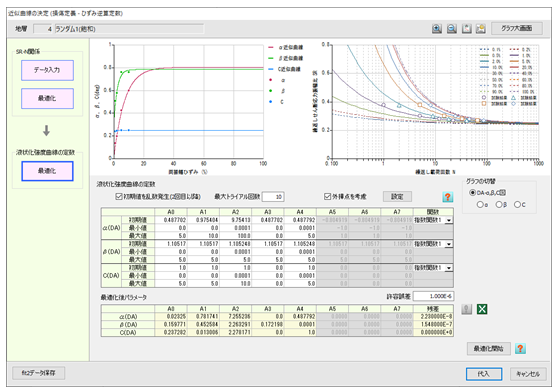Viewport: 558px width, 391px height.
Task: Open function dropdown for β(DA) row
Action: pyautogui.click(x=449, y=244)
